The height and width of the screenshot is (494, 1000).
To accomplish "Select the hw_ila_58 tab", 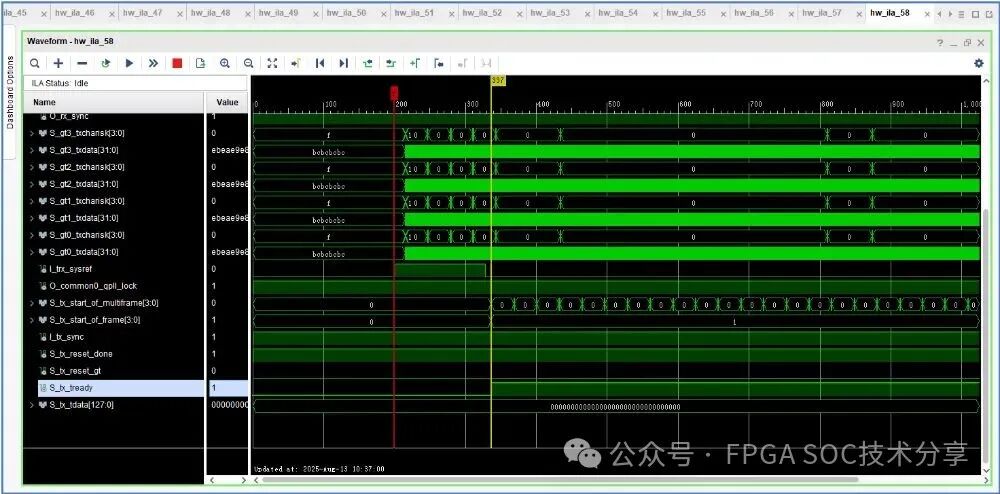I will pyautogui.click(x=890, y=13).
